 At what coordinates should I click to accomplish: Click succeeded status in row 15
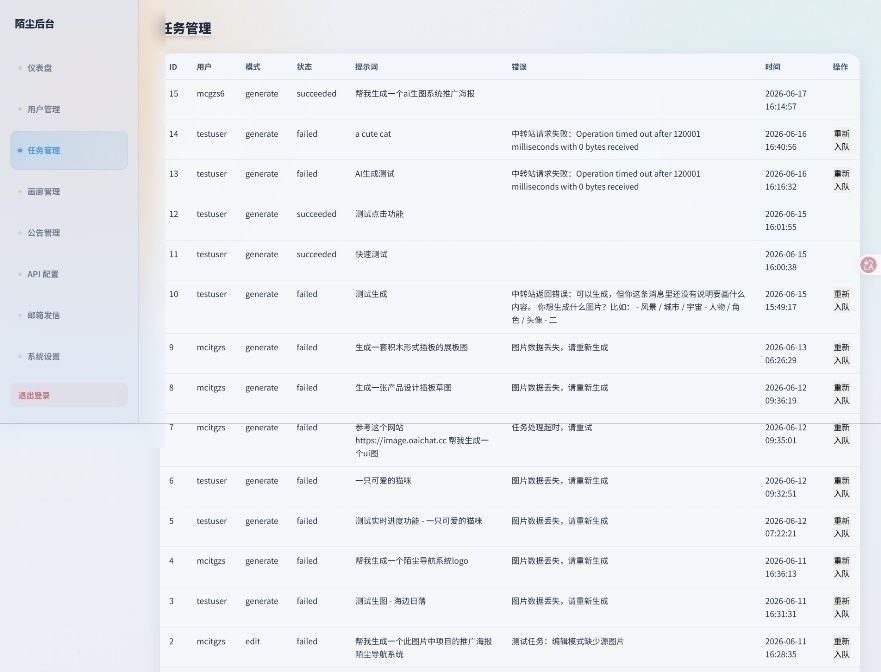pyautogui.click(x=316, y=94)
